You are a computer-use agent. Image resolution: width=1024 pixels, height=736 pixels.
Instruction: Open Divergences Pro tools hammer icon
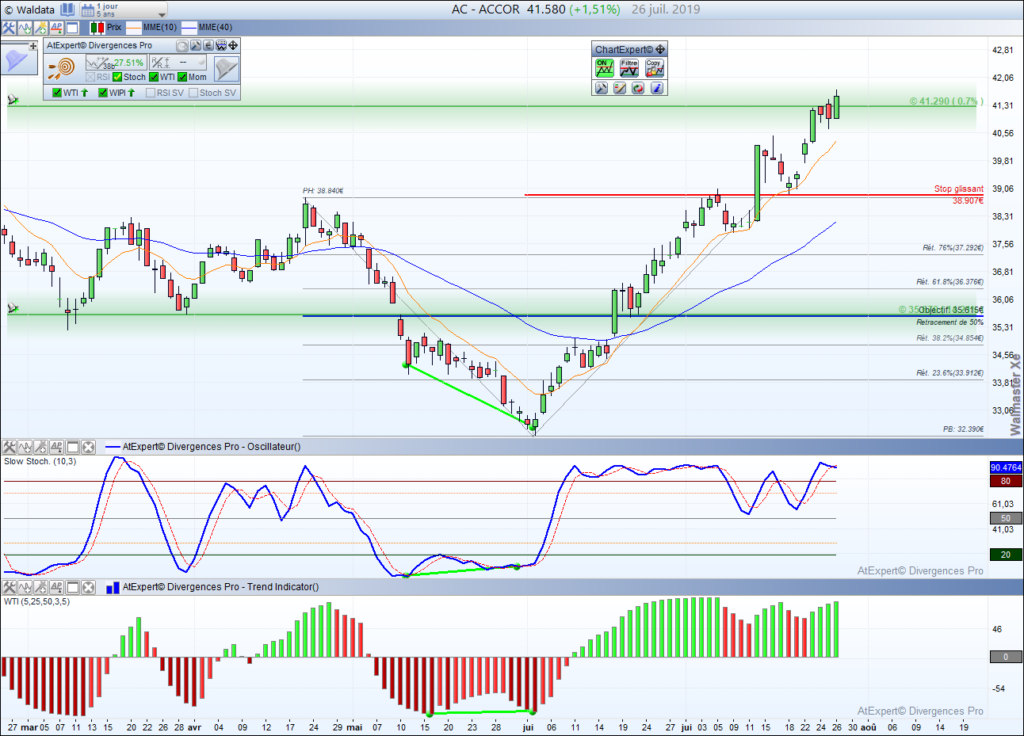pyautogui.click(x=195, y=46)
